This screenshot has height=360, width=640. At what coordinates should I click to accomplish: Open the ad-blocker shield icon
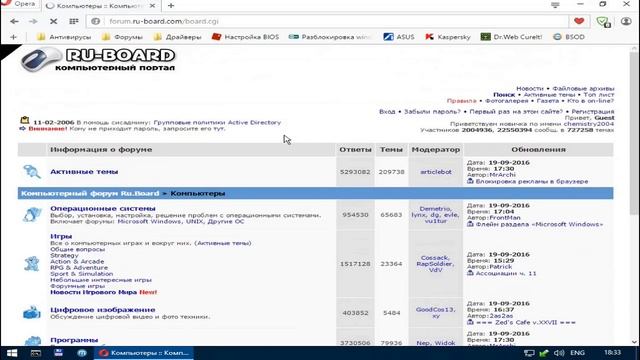(603, 22)
